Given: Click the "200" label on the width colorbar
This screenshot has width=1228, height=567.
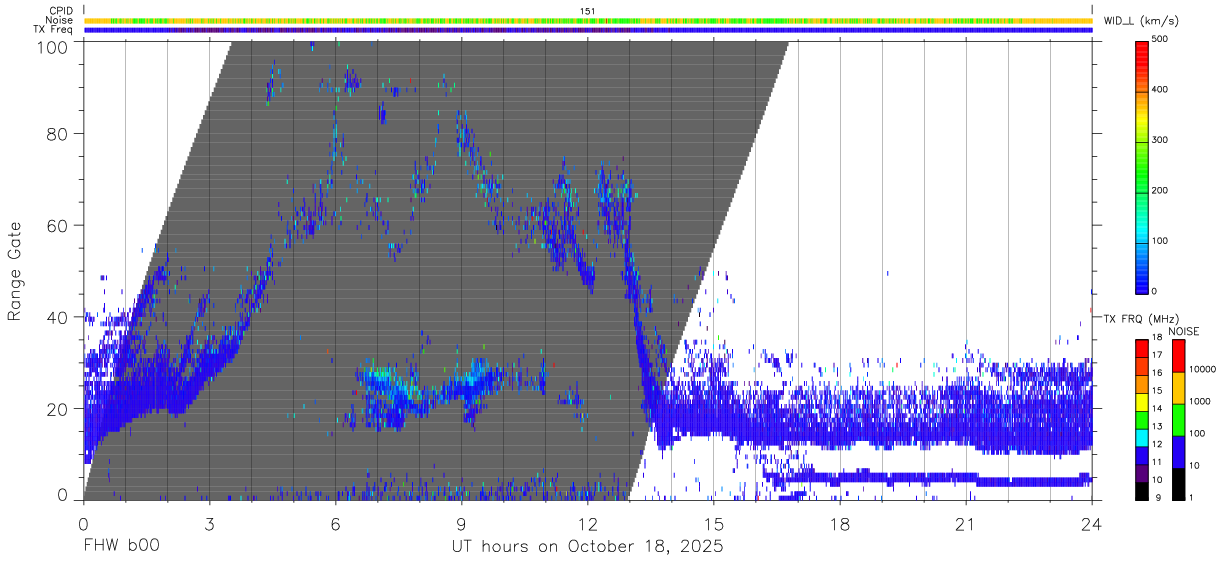Looking at the screenshot, I should coord(1161,191).
